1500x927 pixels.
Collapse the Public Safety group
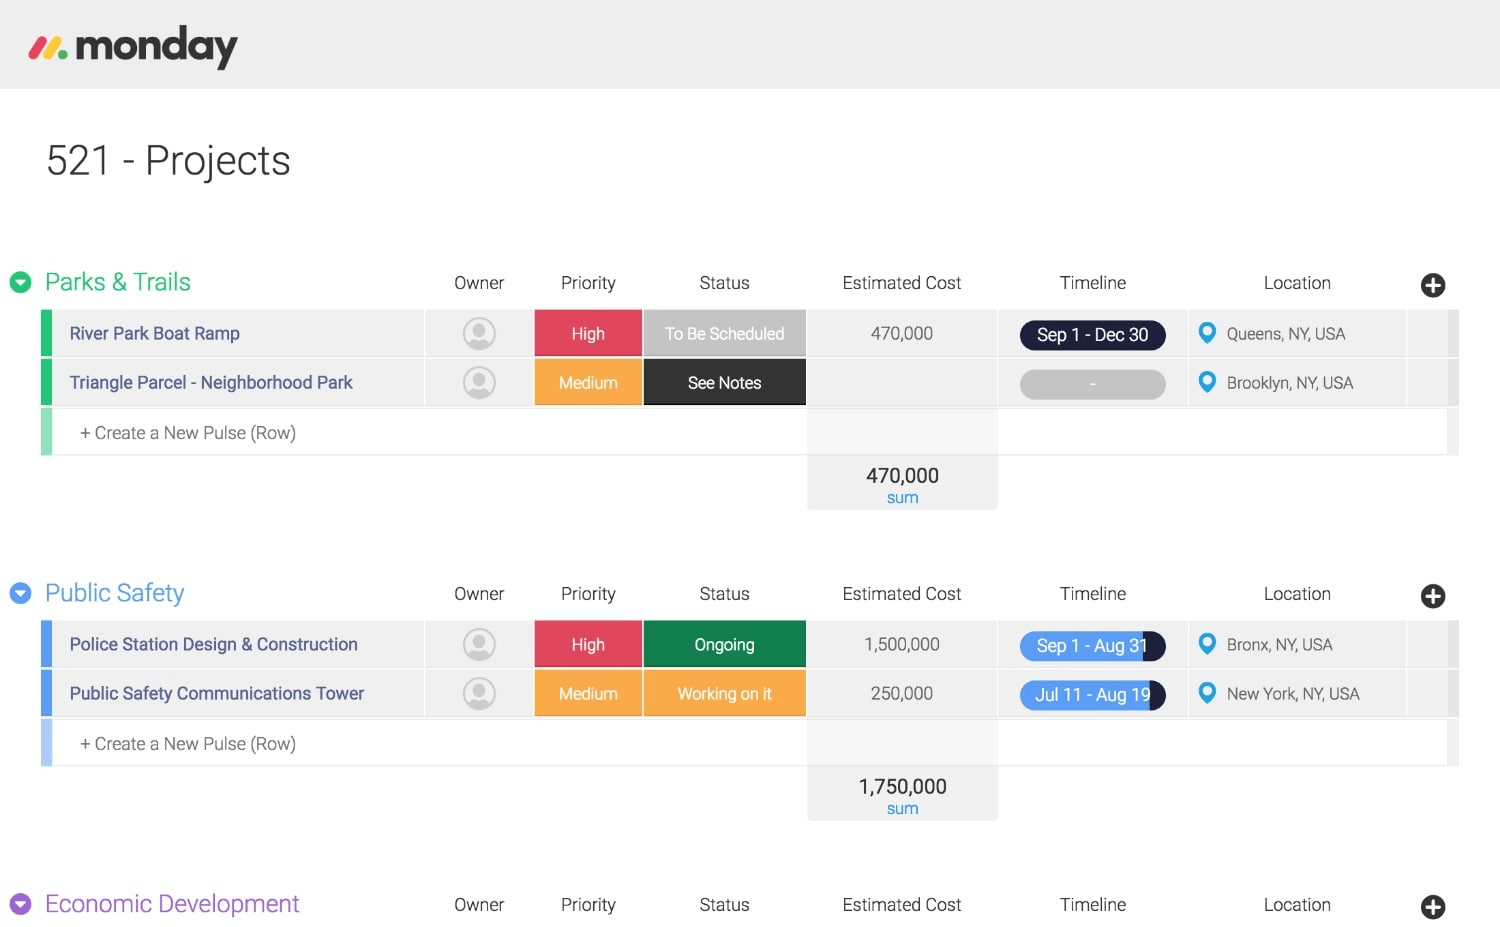tap(20, 594)
